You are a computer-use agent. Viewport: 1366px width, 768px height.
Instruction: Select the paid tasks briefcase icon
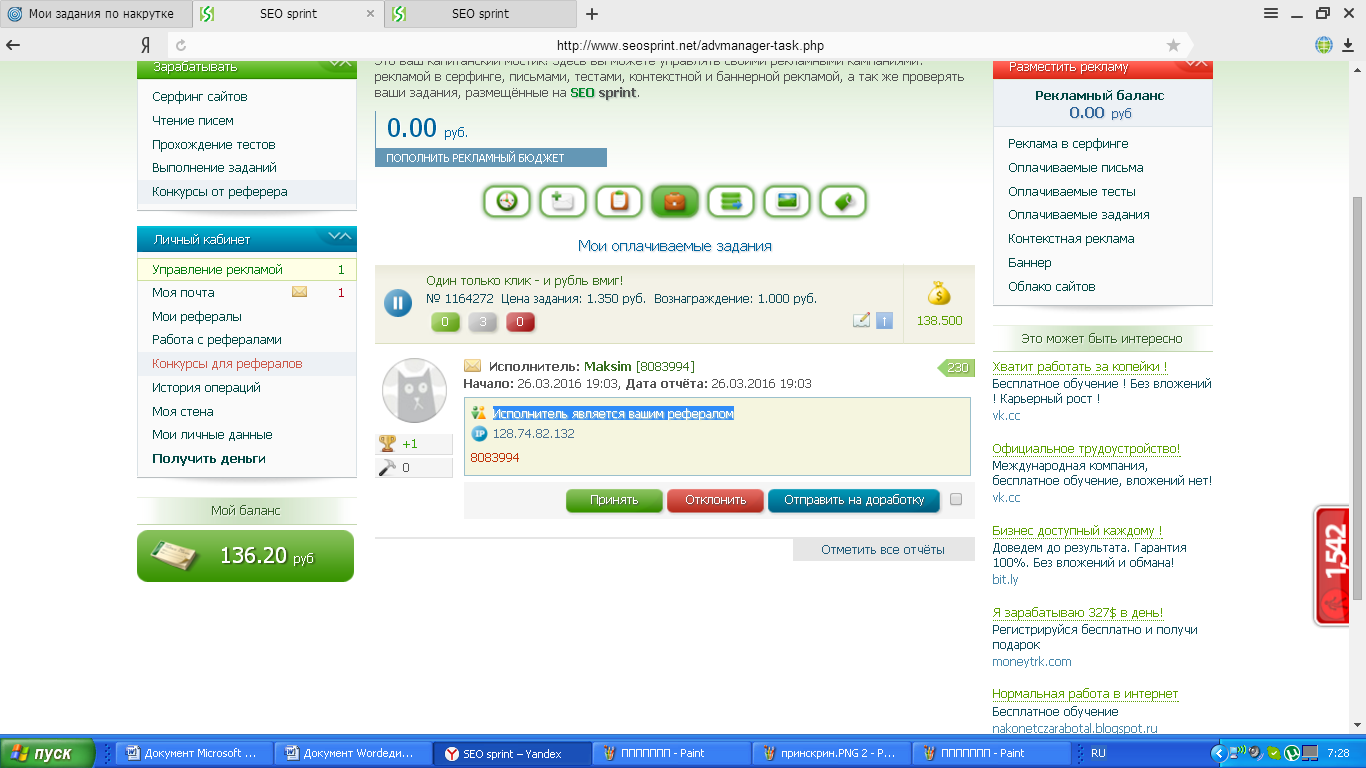(675, 201)
